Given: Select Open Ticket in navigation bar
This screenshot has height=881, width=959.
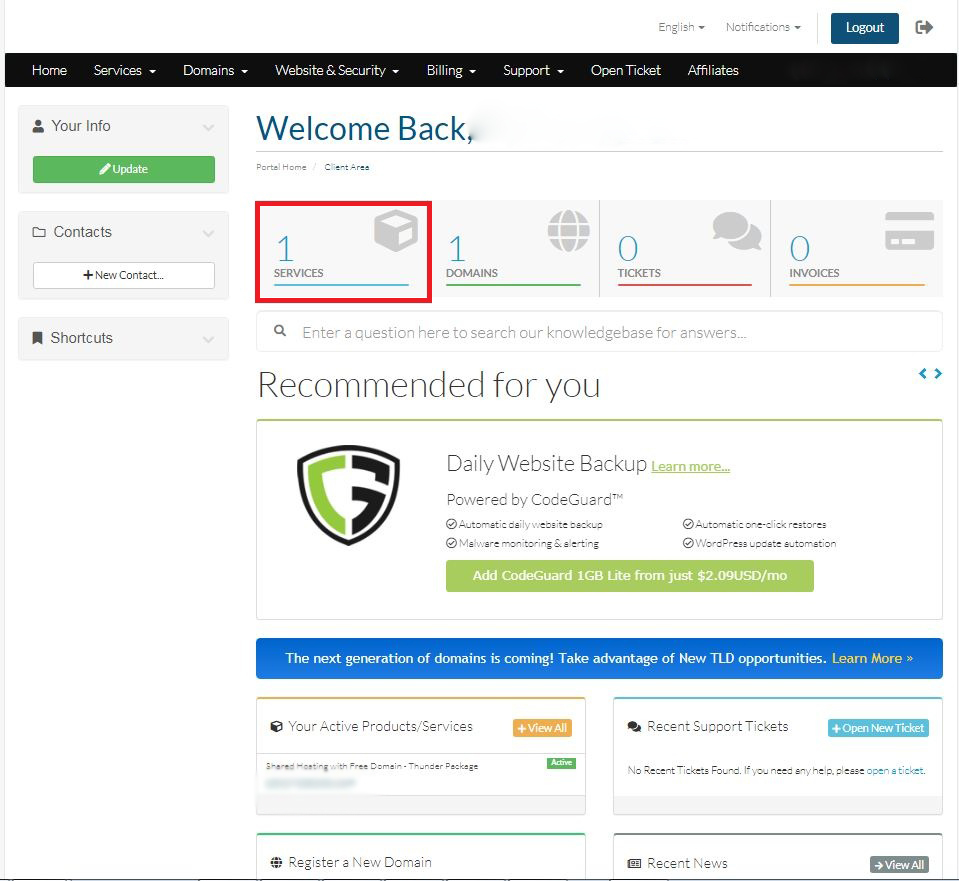Looking at the screenshot, I should click(625, 70).
